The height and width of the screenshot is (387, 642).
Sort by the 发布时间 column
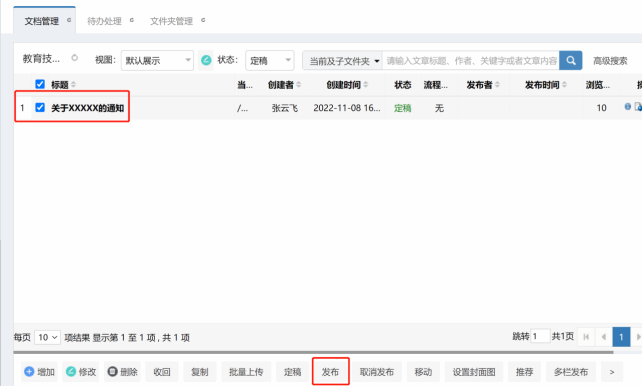(x=546, y=85)
